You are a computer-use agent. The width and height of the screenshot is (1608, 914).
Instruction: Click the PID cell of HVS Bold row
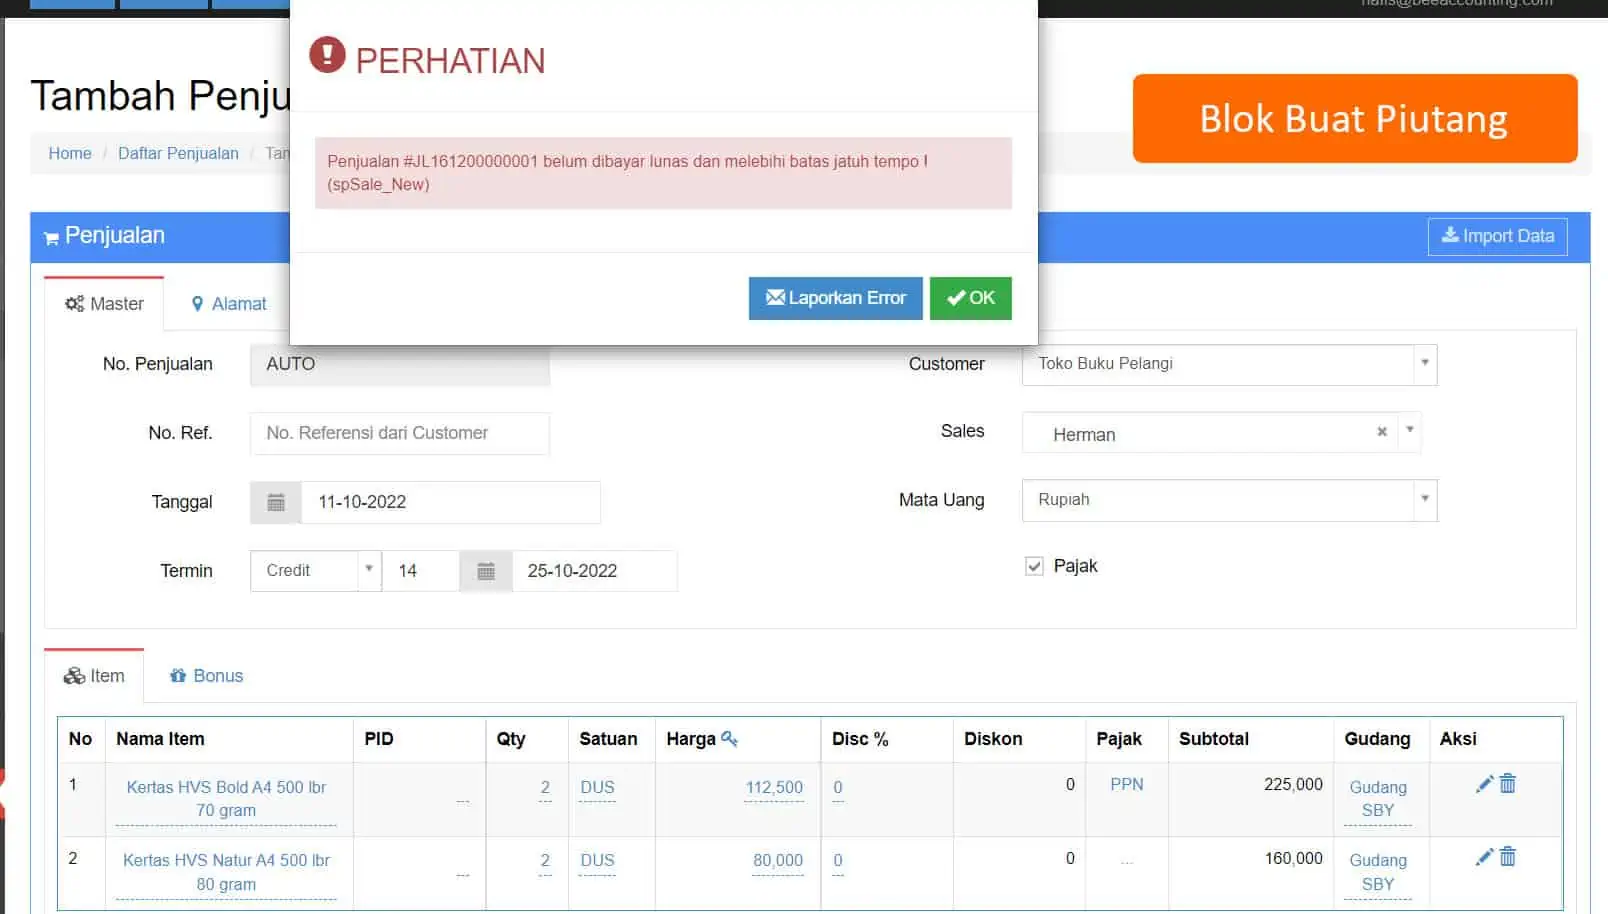(419, 800)
